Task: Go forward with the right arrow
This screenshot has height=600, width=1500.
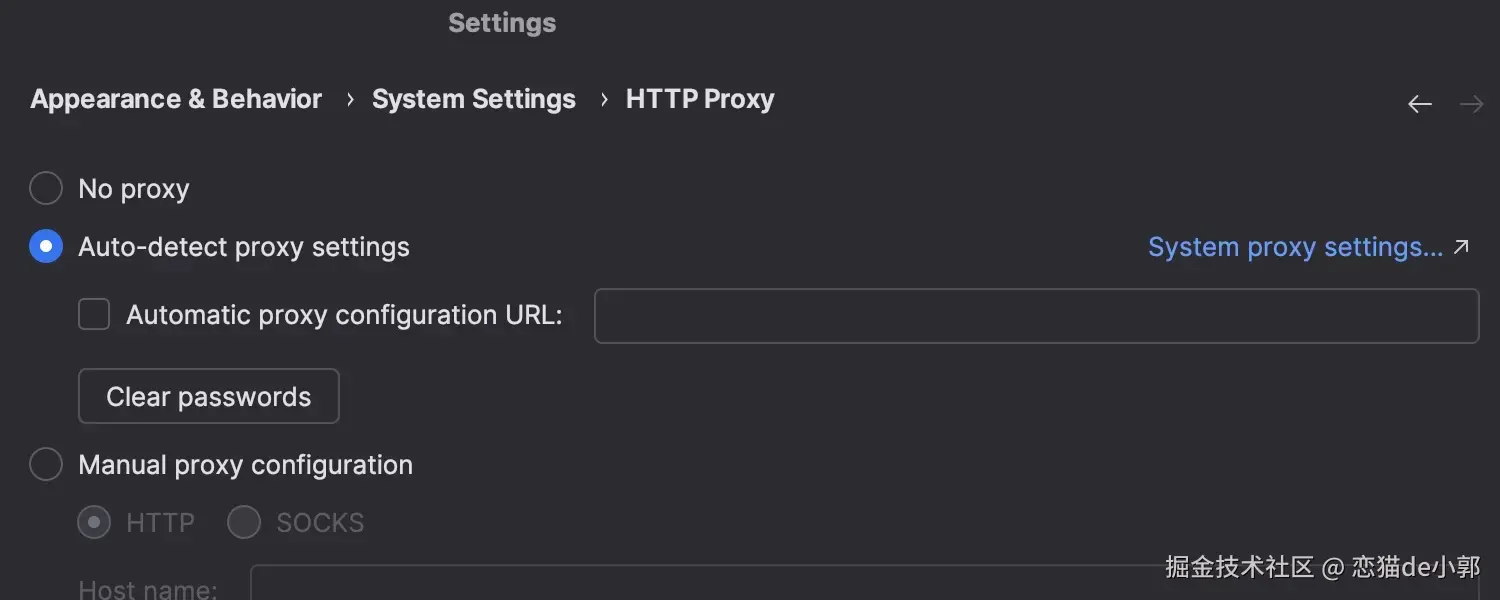Action: 1471,104
